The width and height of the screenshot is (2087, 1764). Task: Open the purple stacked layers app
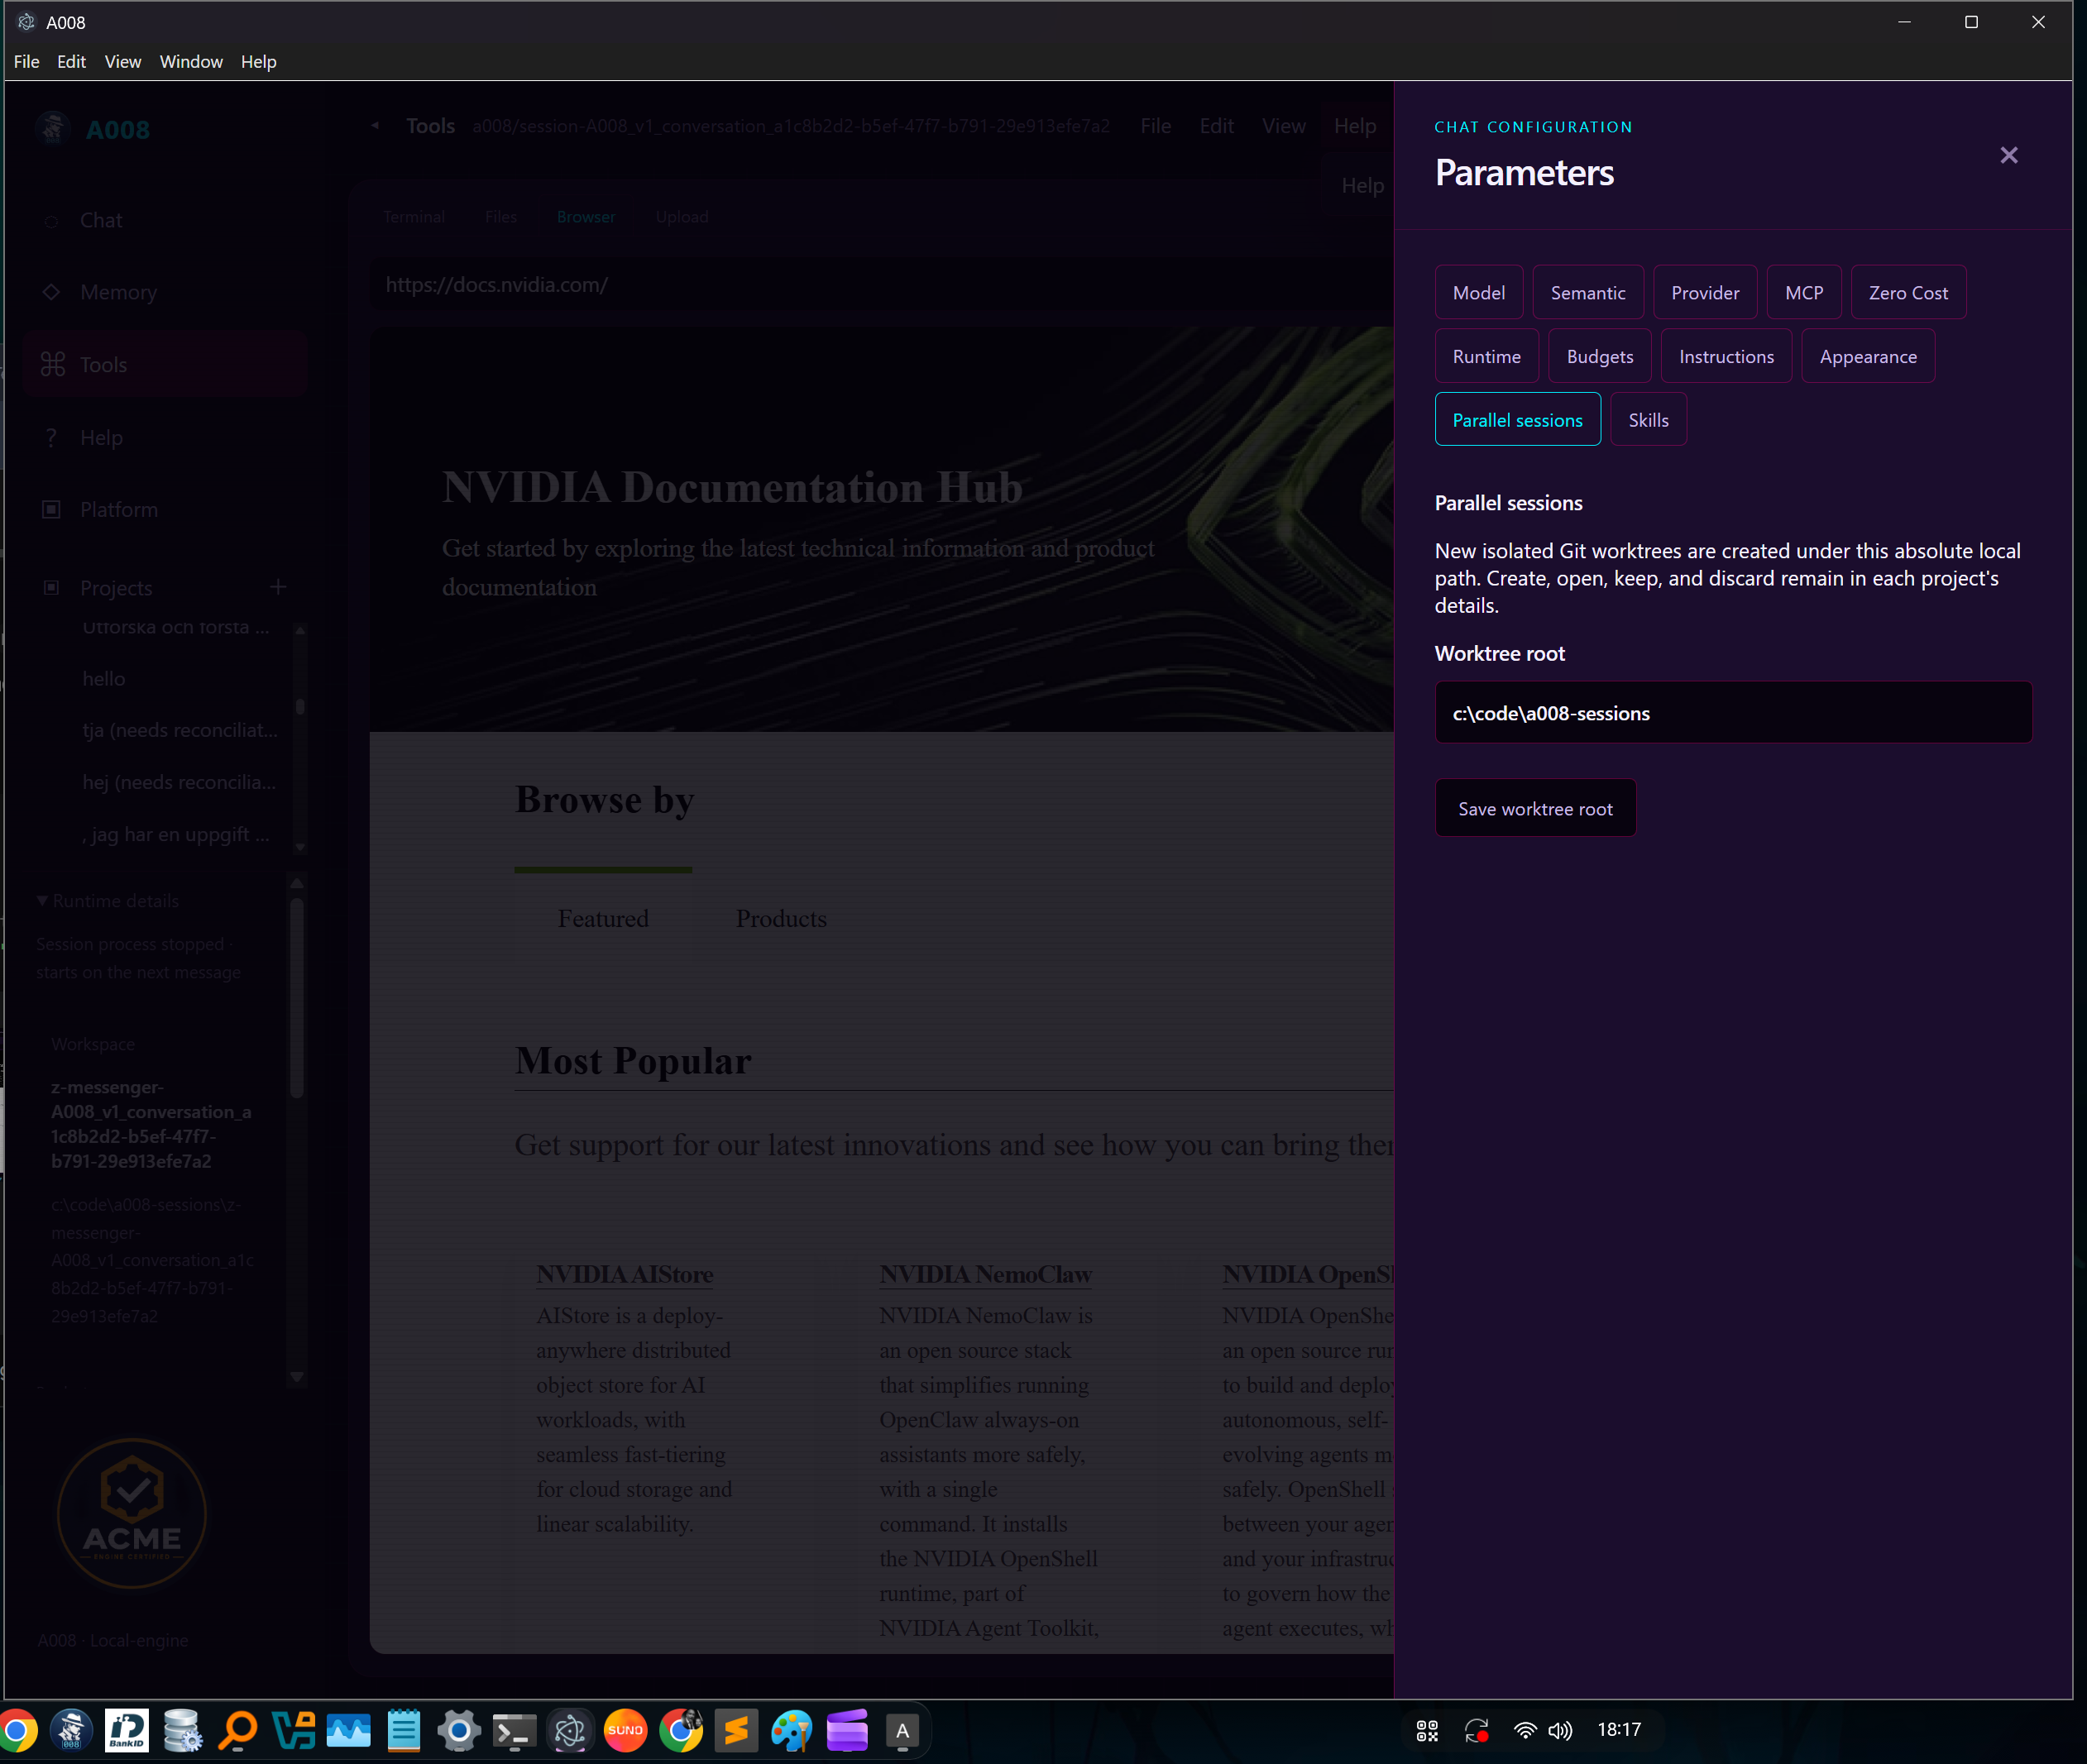tap(847, 1730)
